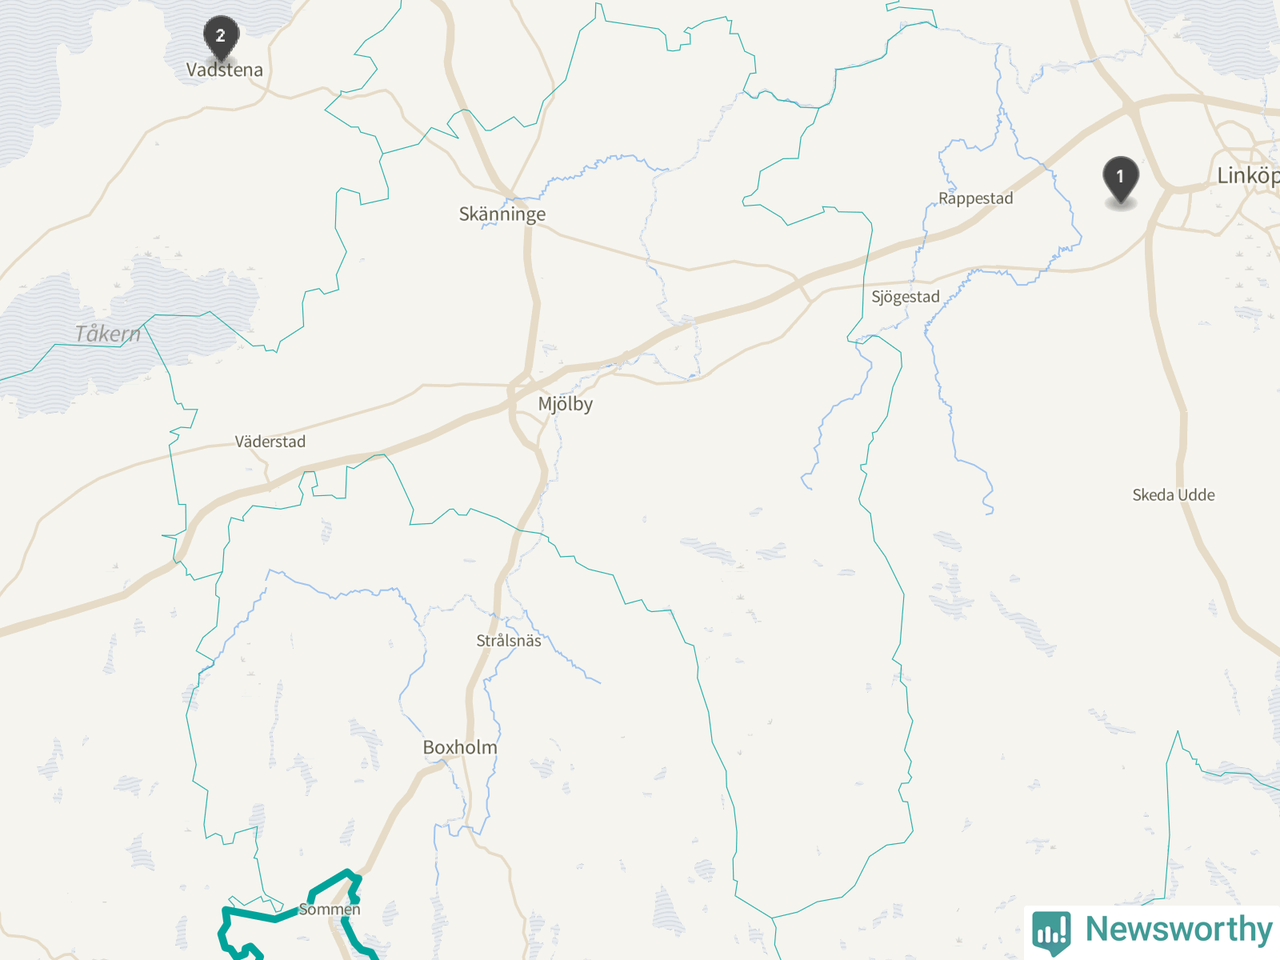Click the Tåkern lake label

(x=108, y=334)
